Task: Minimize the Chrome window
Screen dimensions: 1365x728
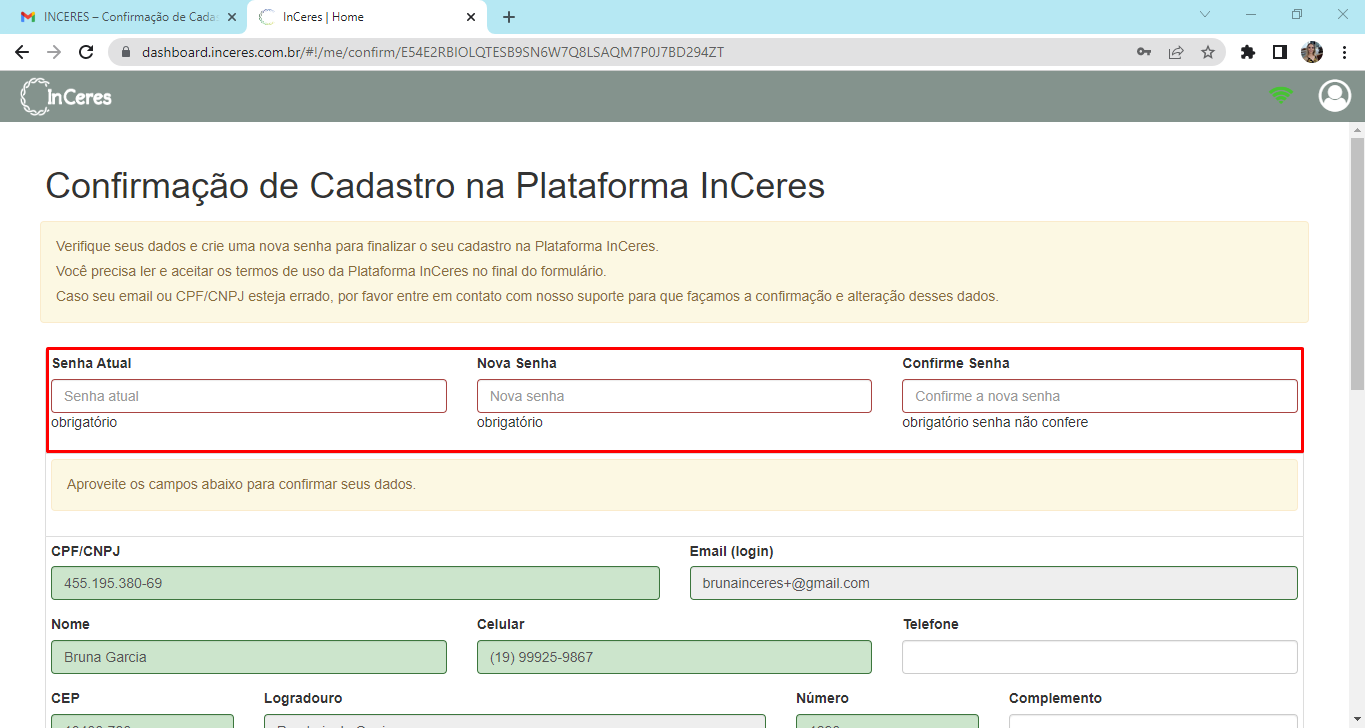Action: click(x=1250, y=14)
